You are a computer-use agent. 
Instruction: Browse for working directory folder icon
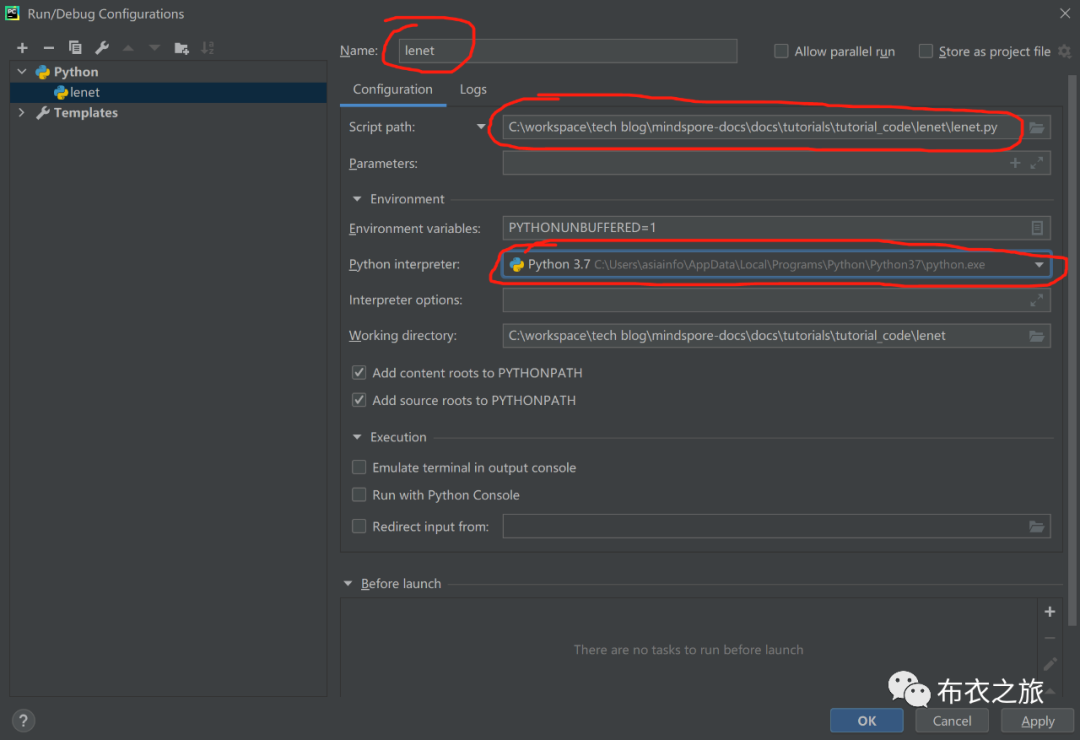[1037, 336]
